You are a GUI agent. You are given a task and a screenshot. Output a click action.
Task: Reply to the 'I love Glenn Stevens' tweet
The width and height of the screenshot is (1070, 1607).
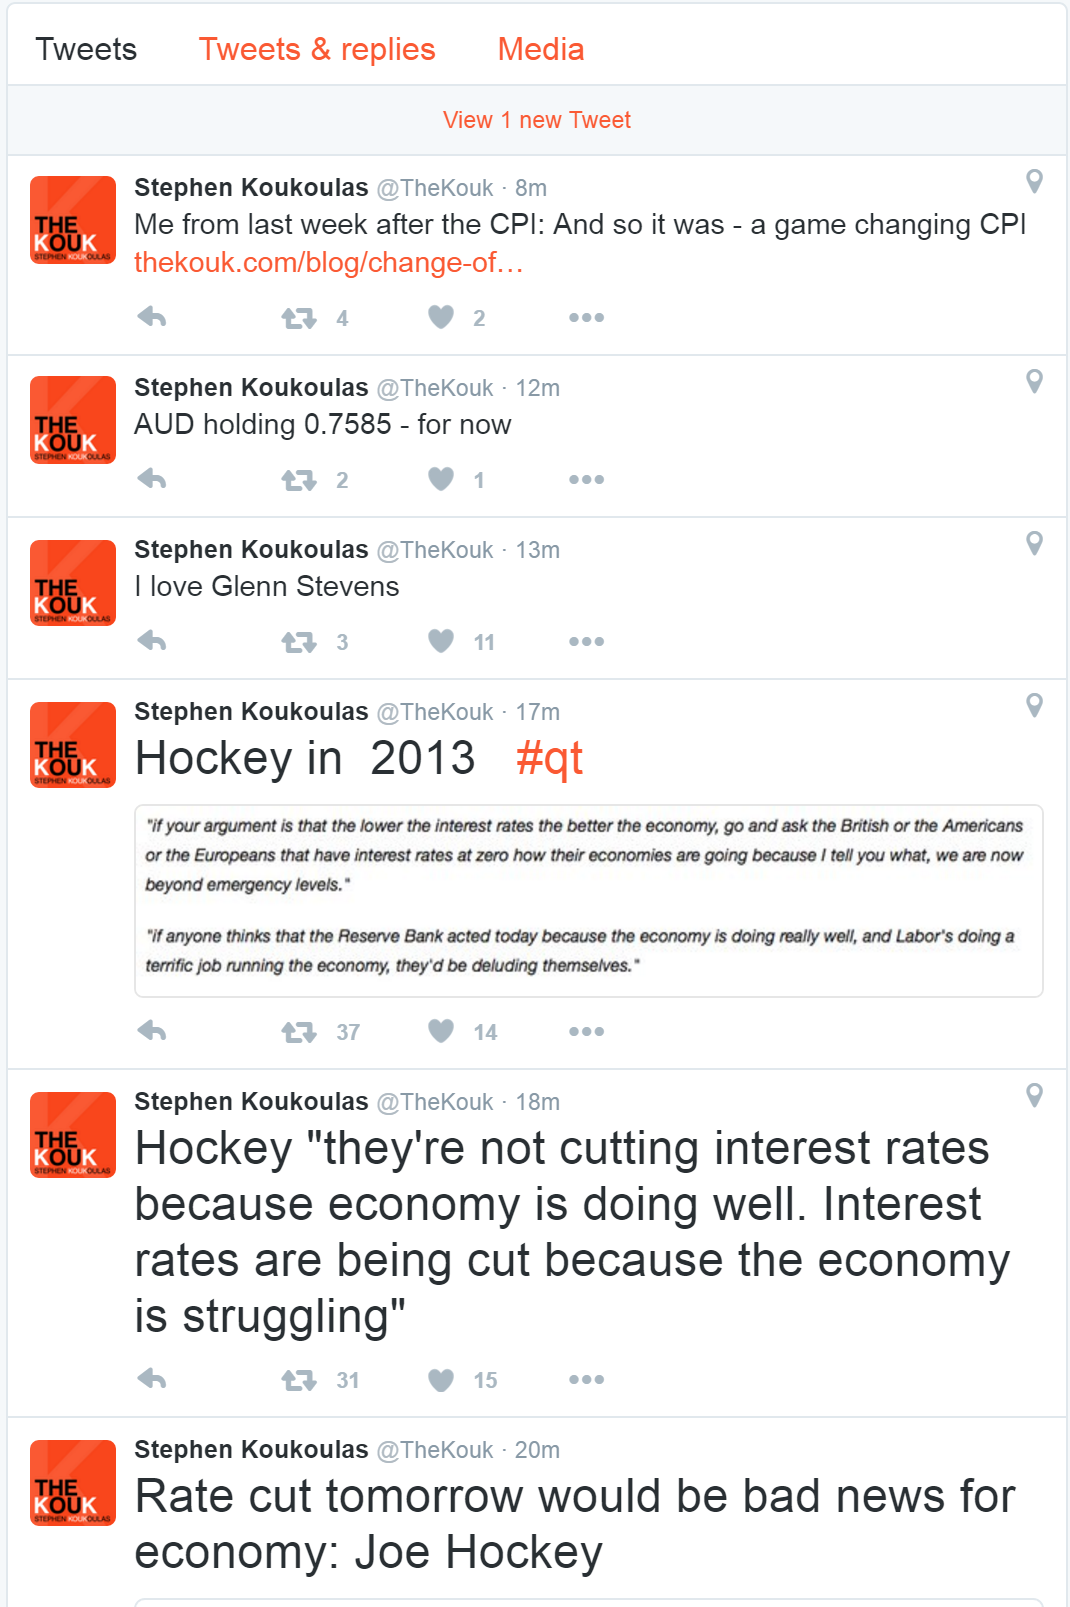[152, 641]
